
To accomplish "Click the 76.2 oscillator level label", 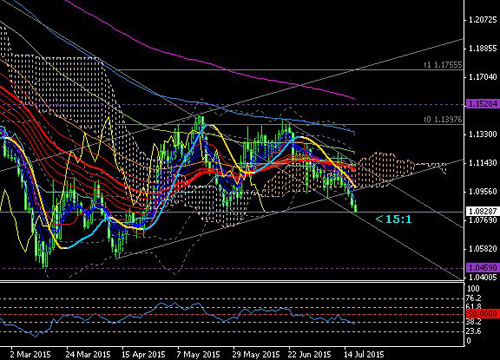I will coord(474,298).
